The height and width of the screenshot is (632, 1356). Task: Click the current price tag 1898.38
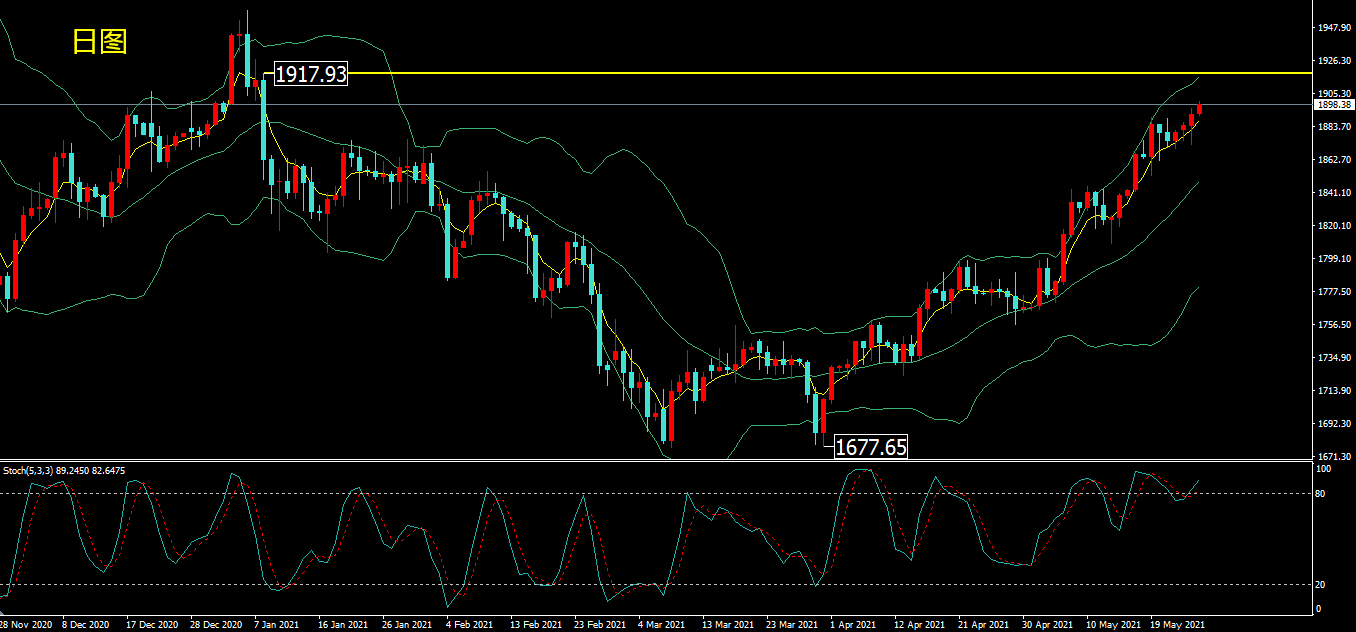(x=1335, y=104)
